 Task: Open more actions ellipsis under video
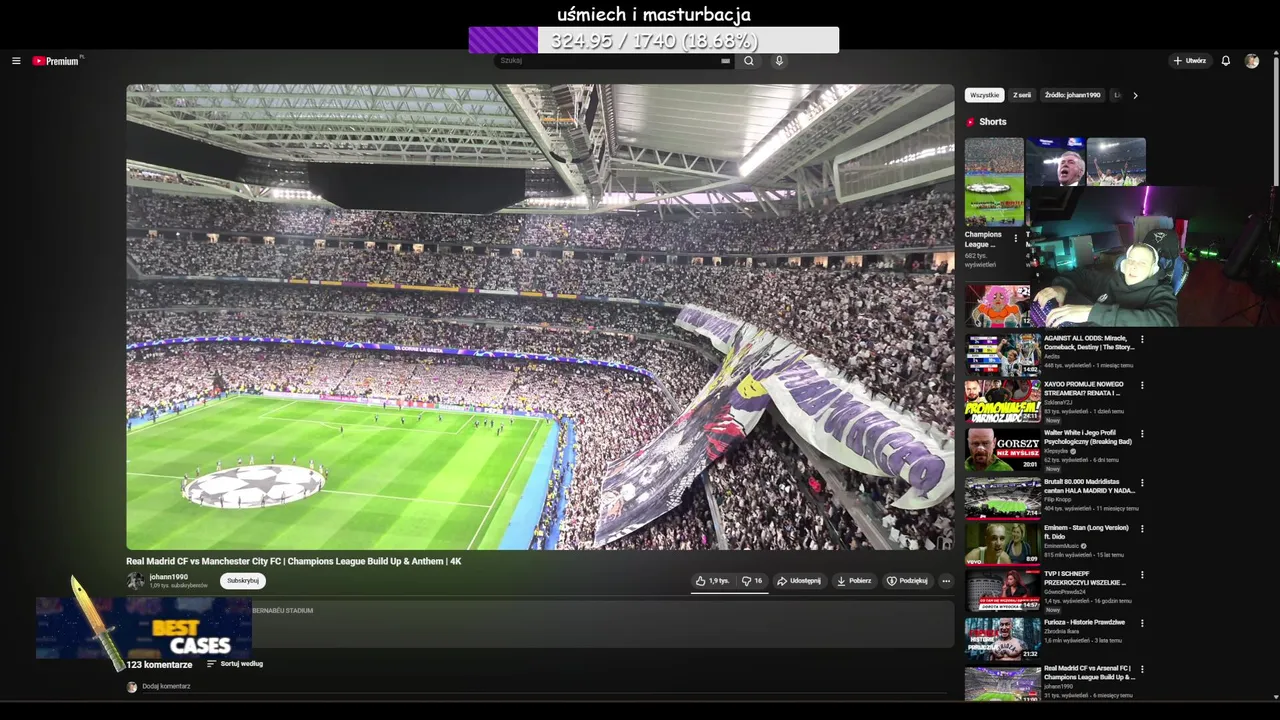(945, 581)
